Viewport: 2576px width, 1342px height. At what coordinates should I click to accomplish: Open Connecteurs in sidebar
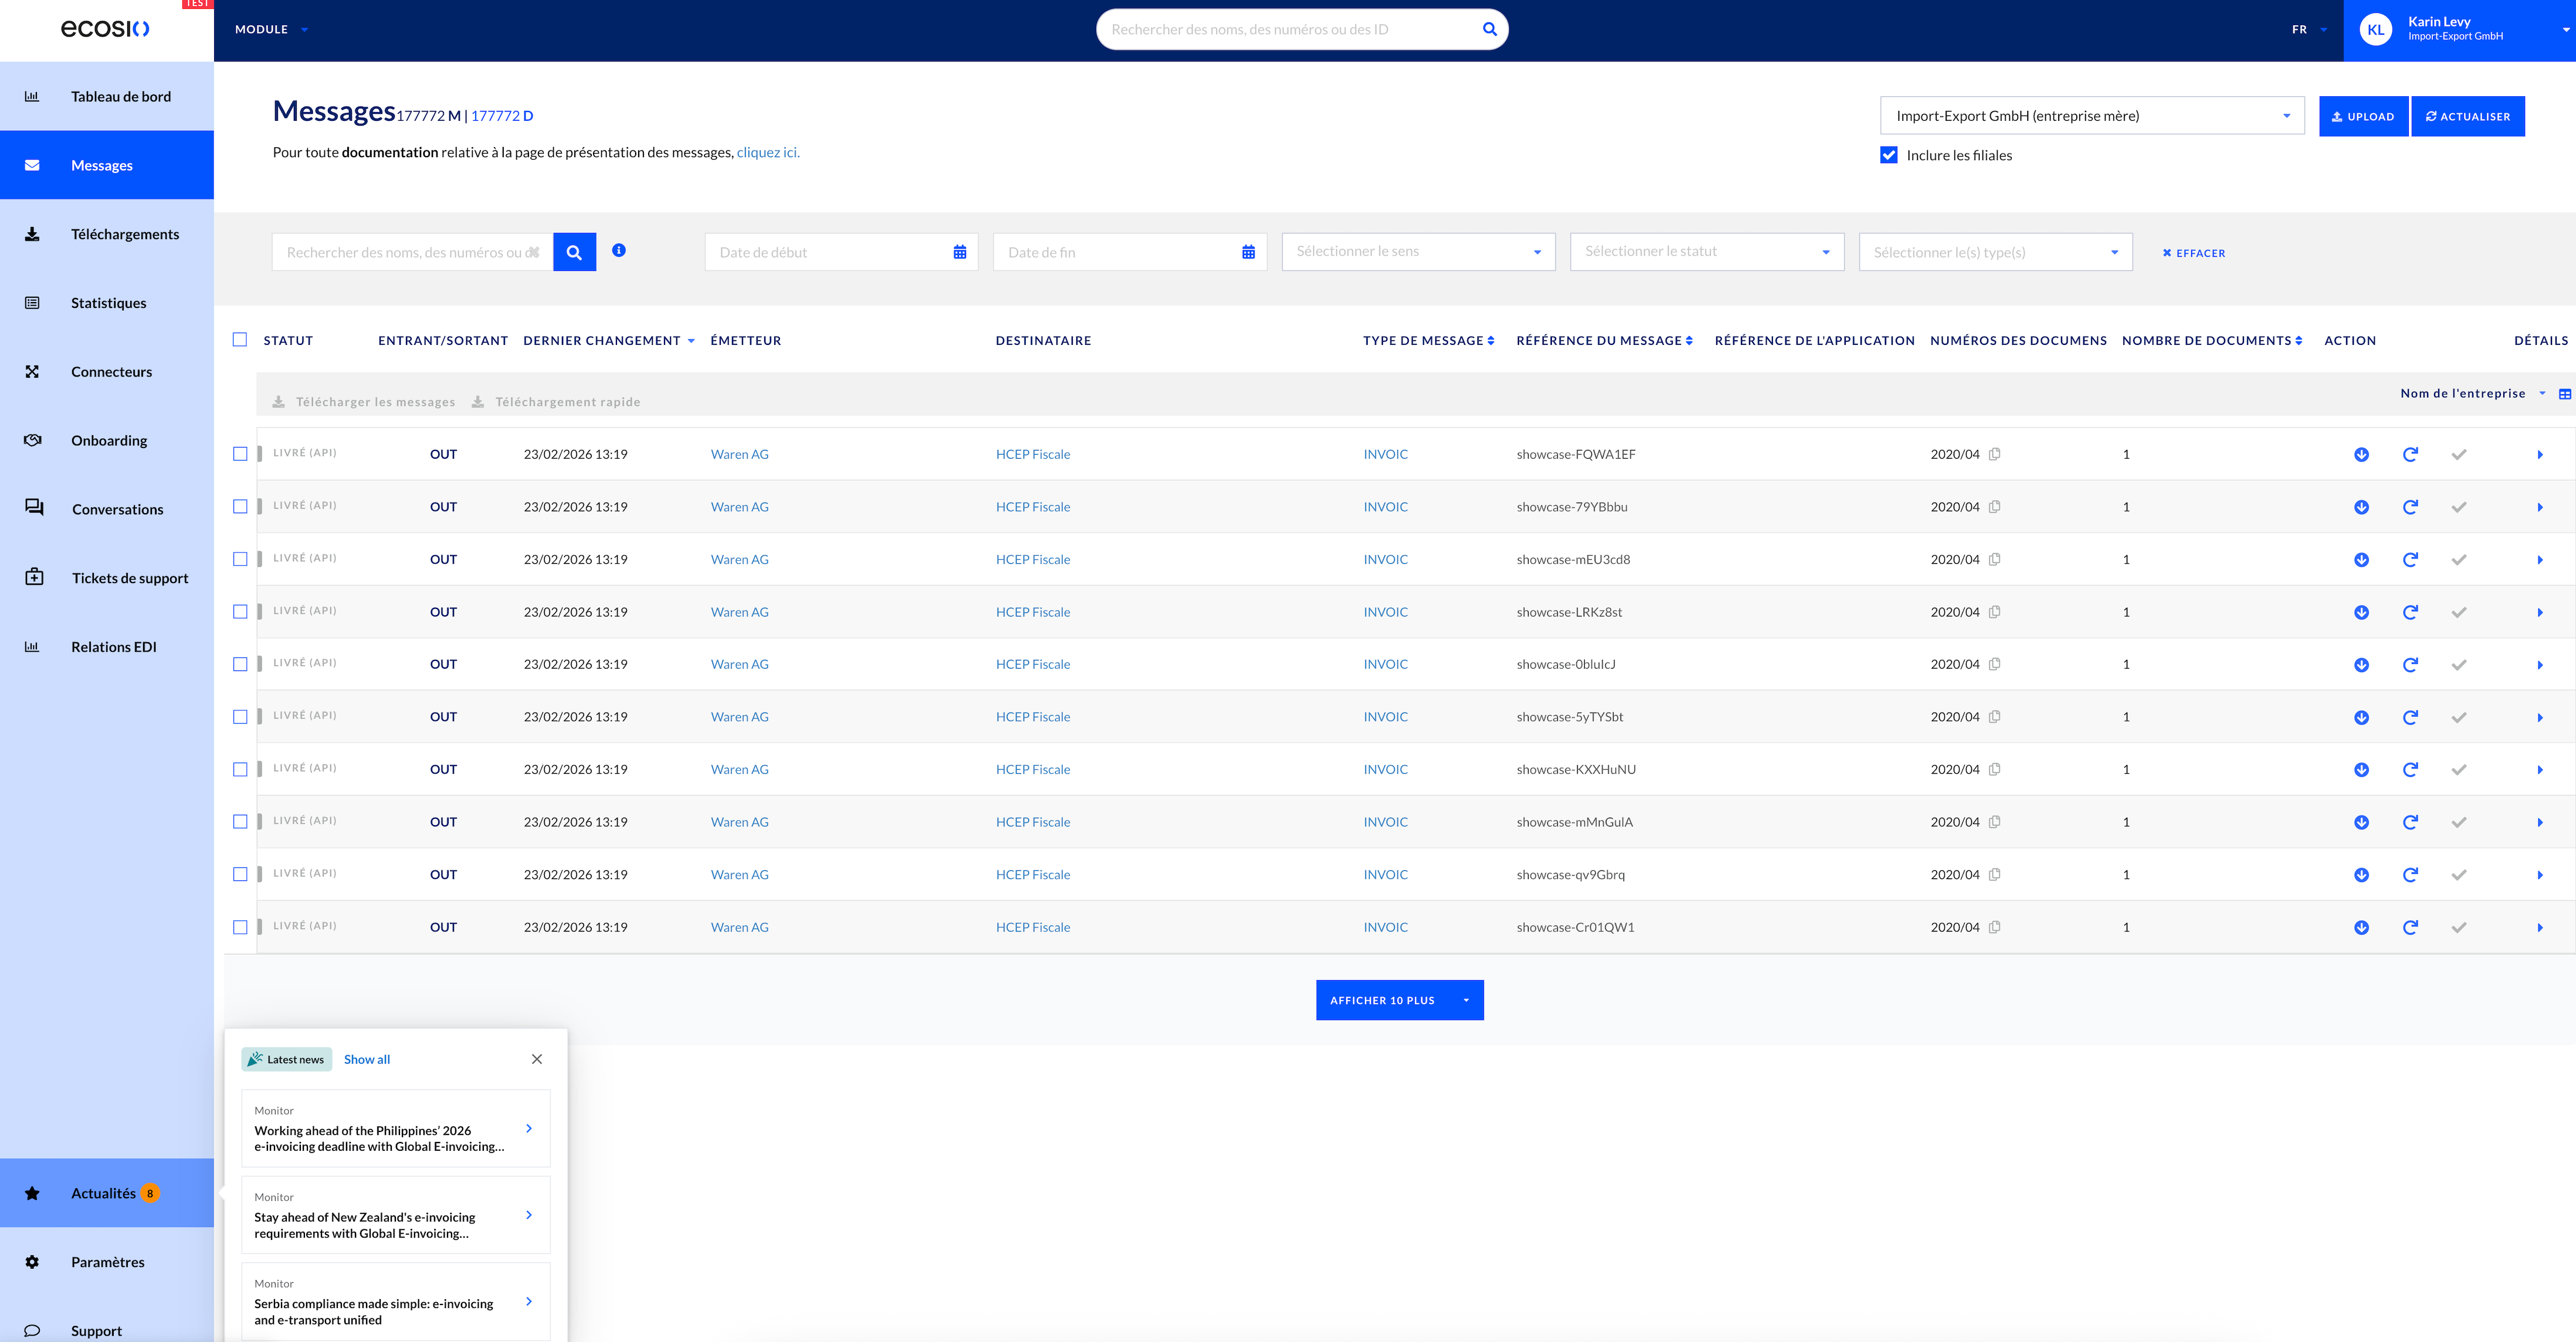click(x=107, y=372)
